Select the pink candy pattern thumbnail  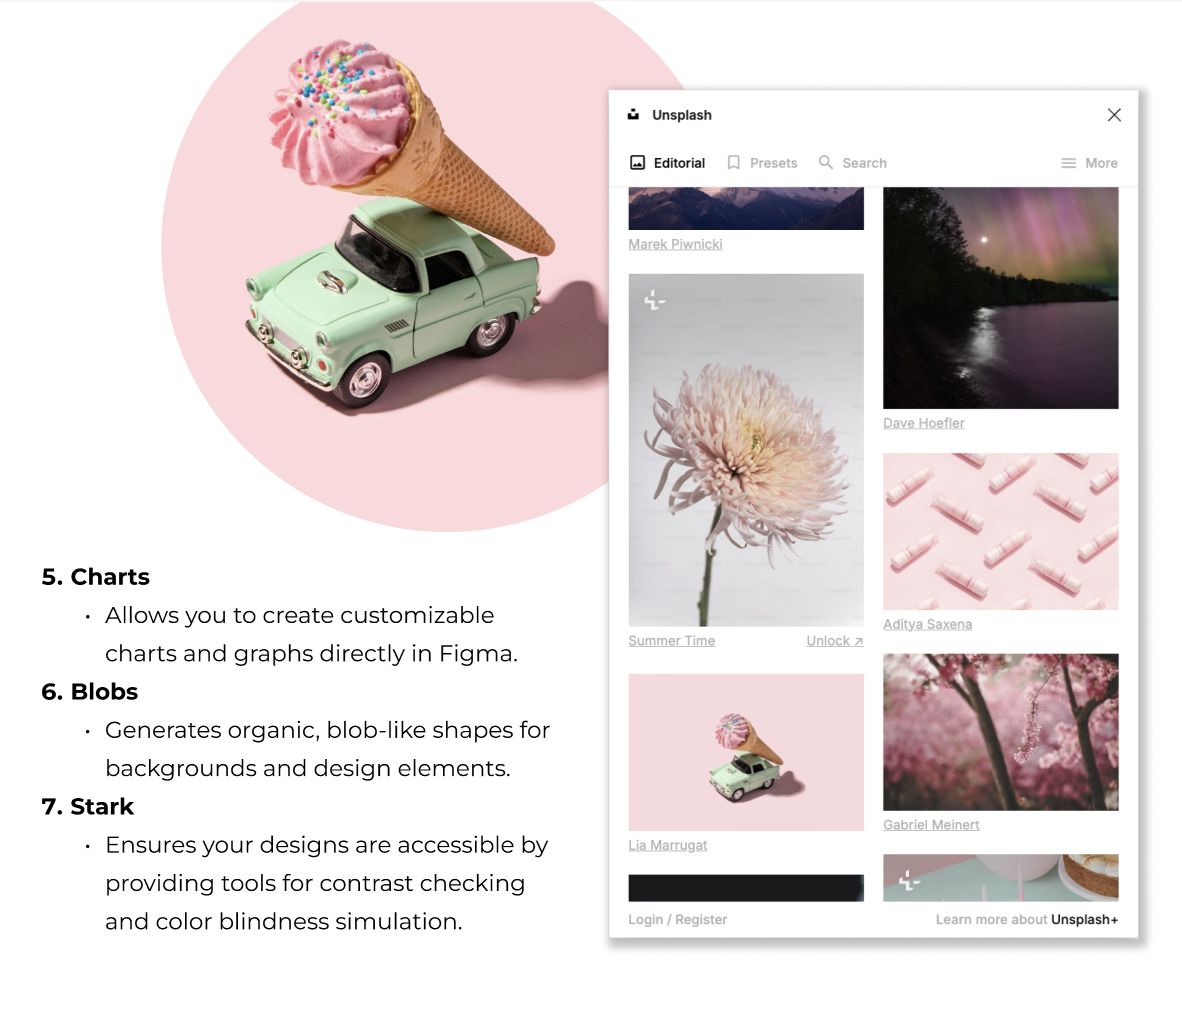point(1001,531)
